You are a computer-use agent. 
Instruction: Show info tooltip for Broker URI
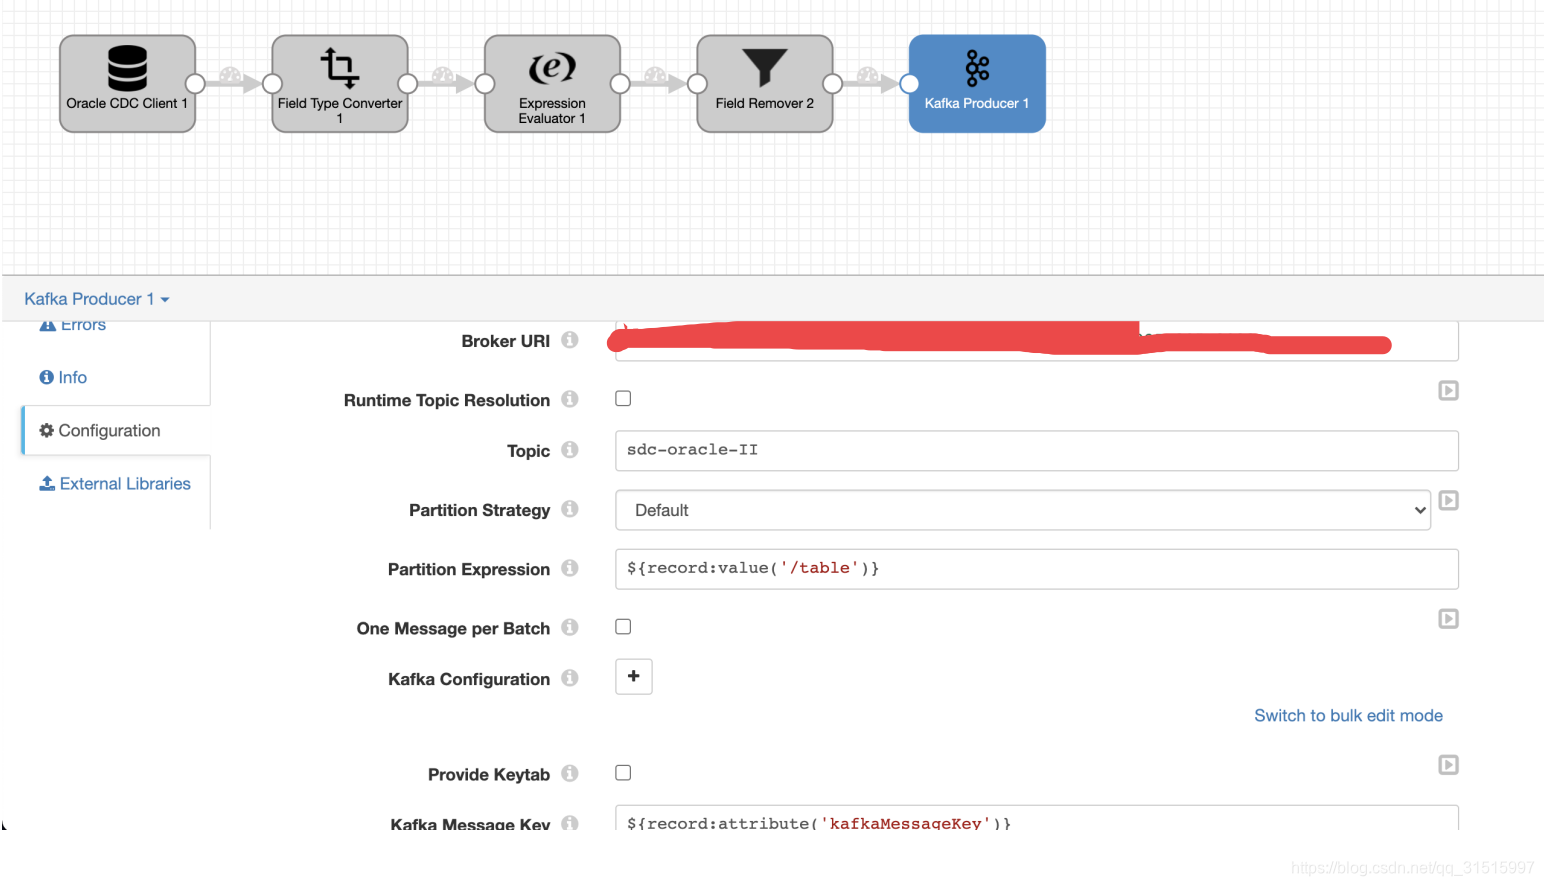tap(570, 340)
